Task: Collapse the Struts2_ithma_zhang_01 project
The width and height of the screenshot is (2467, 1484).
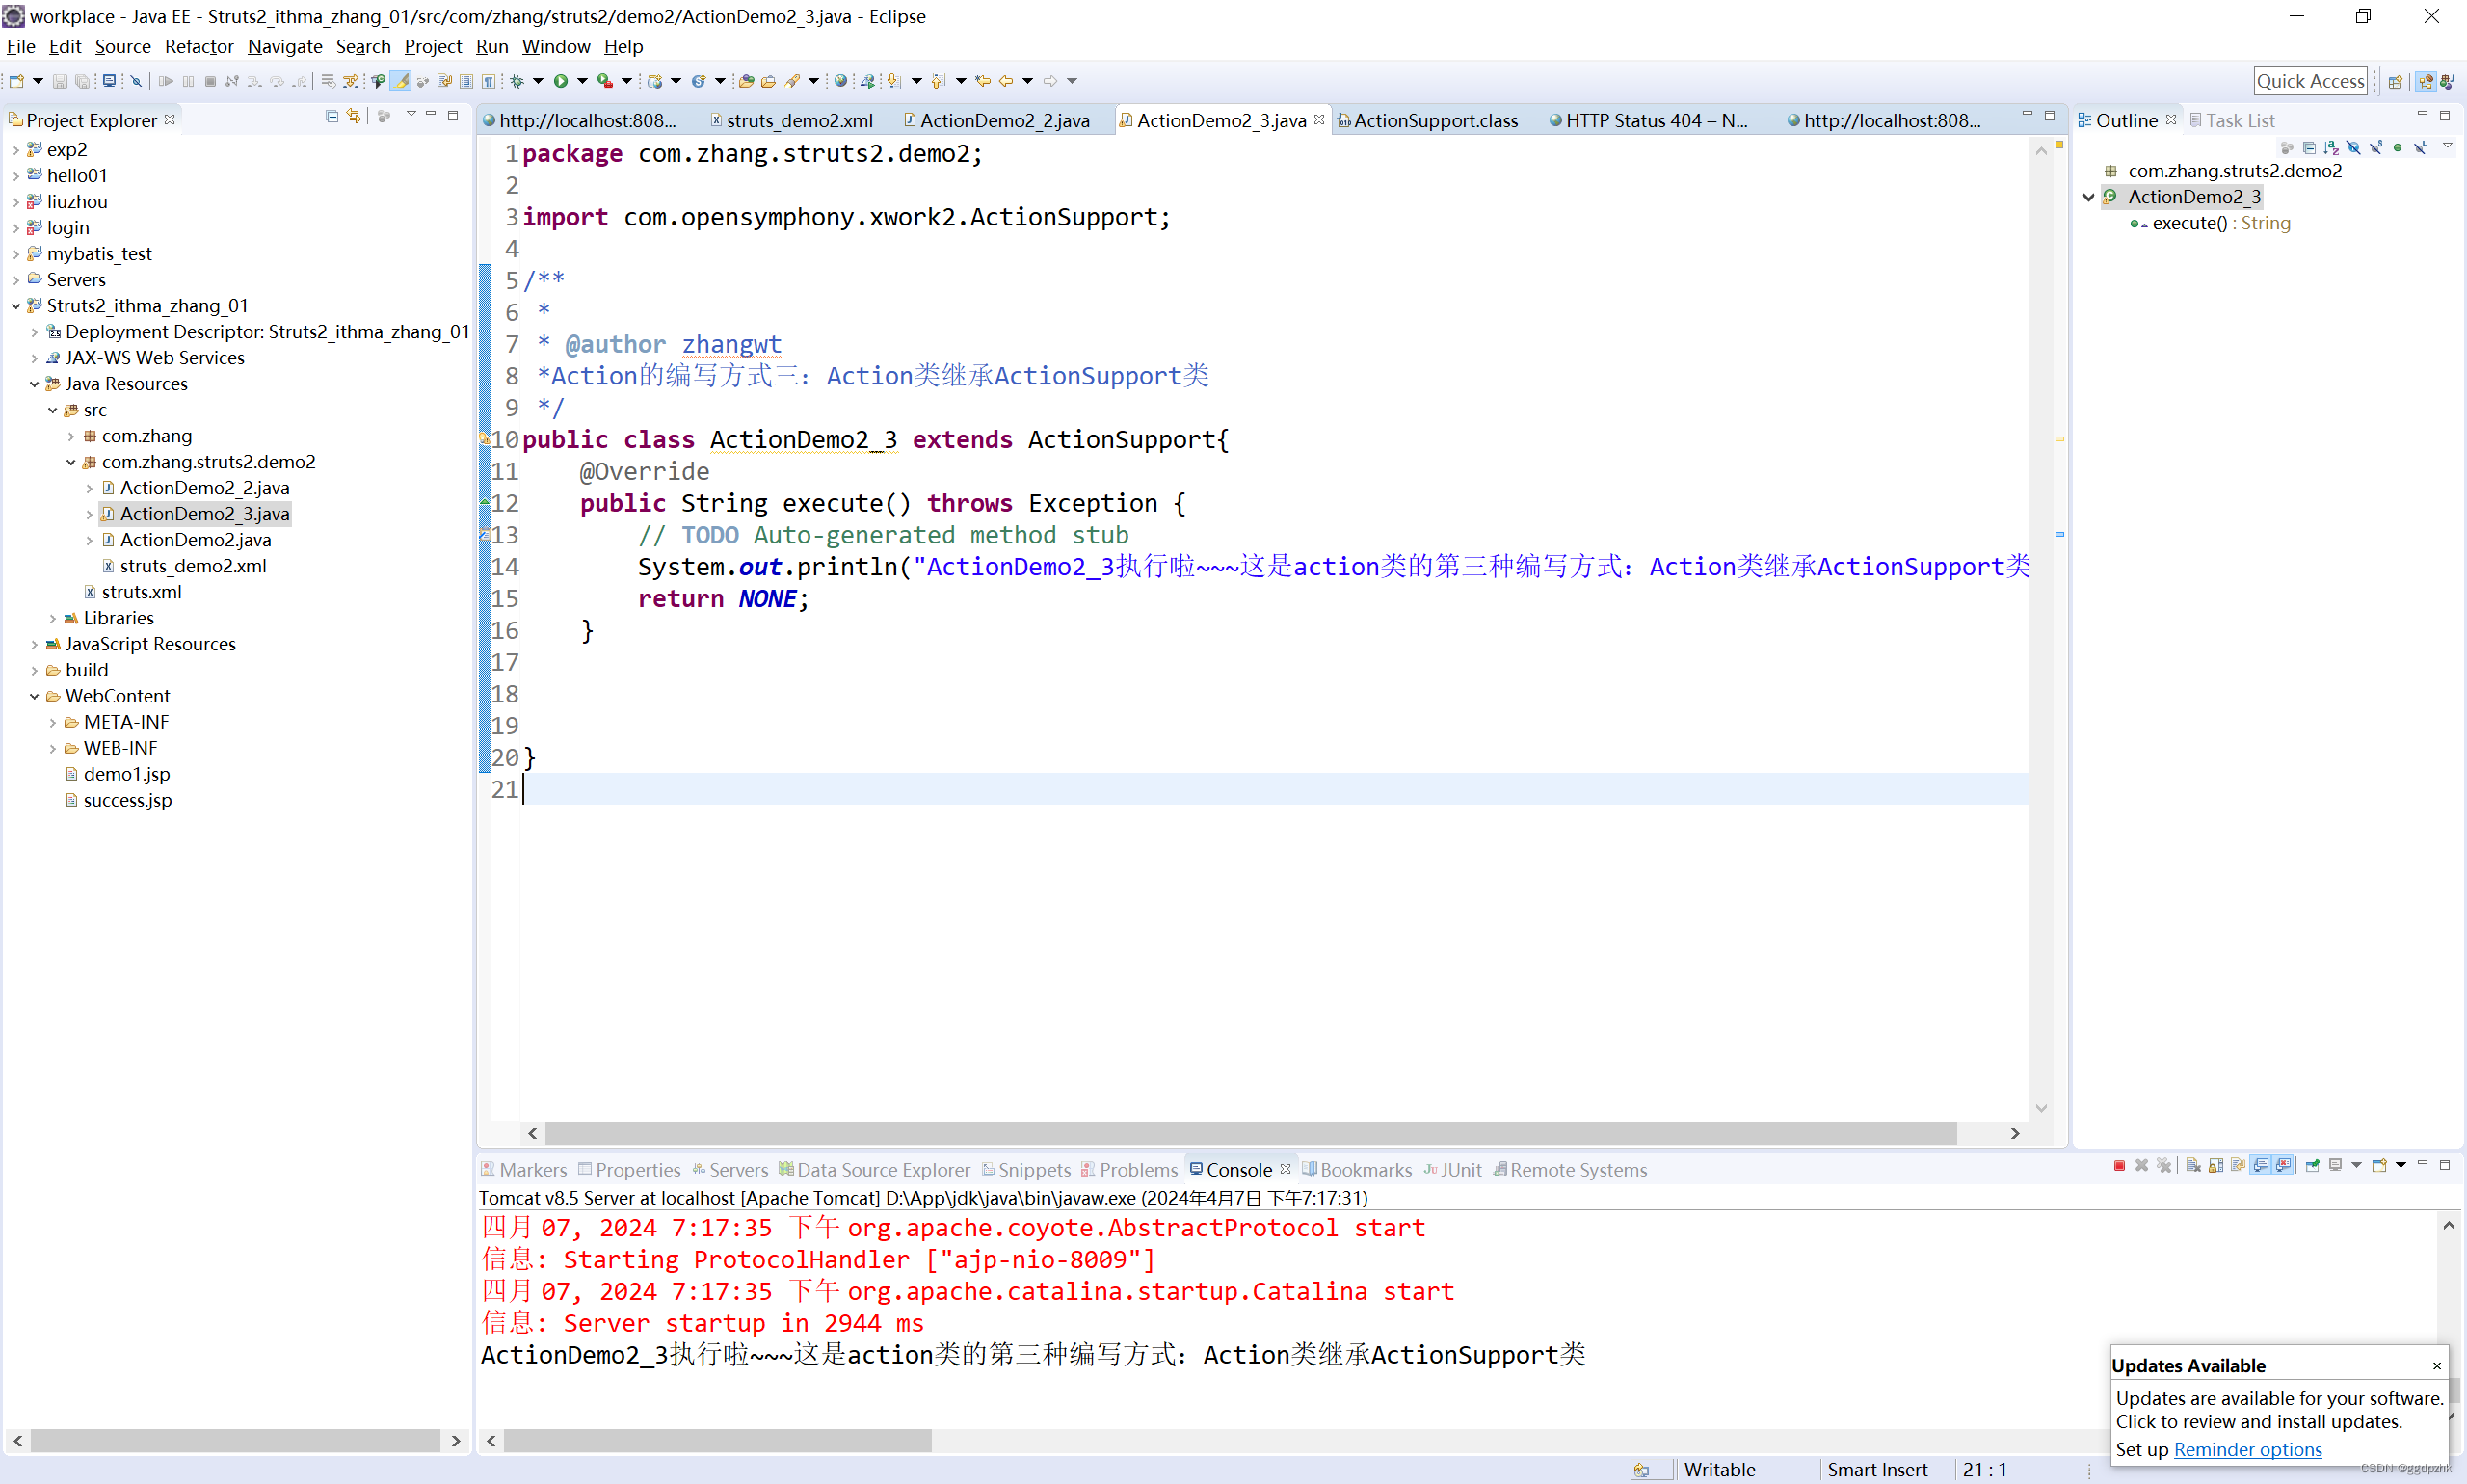Action: click(x=16, y=305)
